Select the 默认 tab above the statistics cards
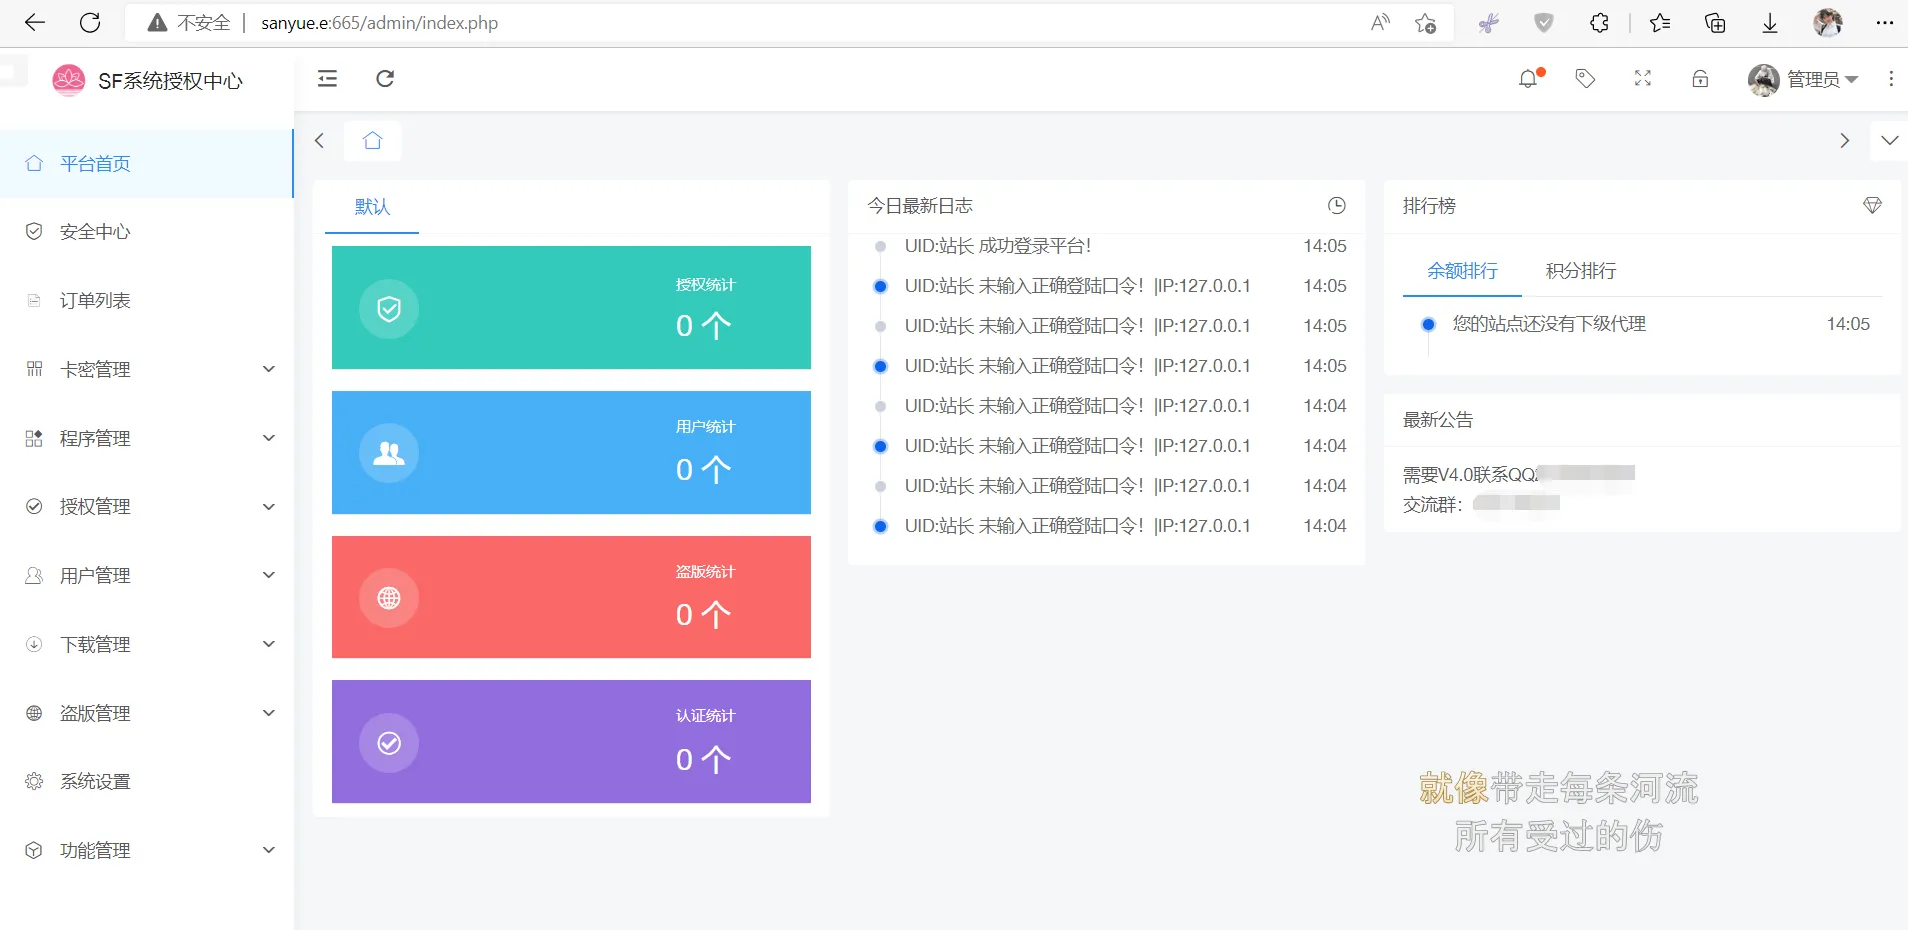 click(371, 207)
